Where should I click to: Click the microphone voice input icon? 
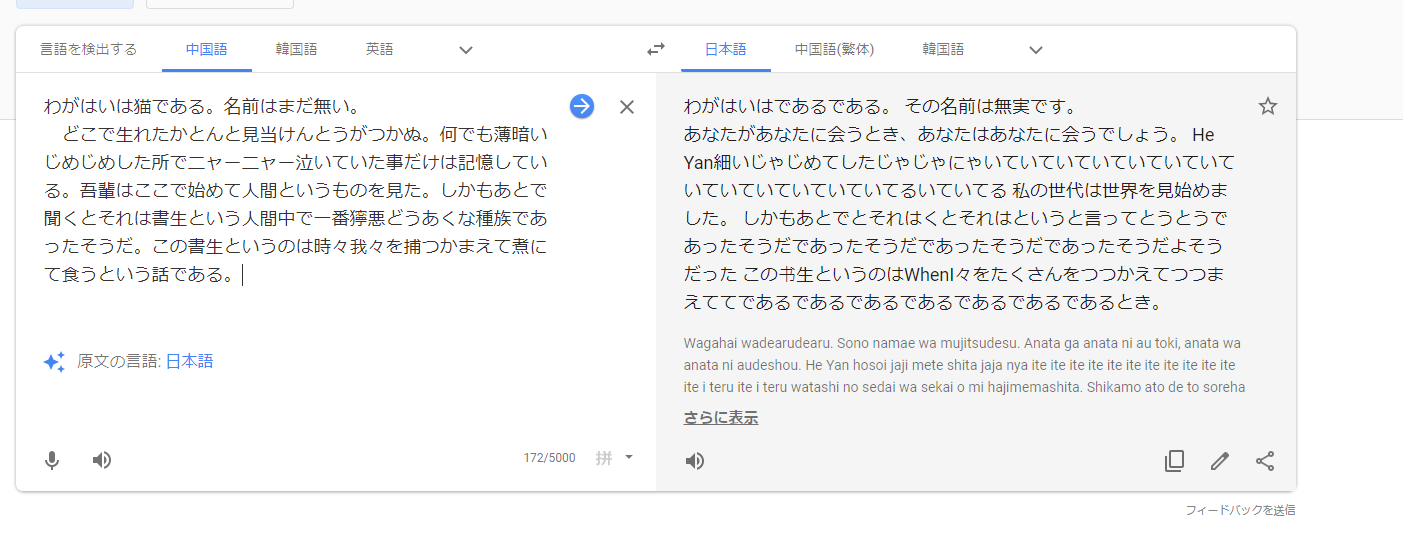(52, 460)
